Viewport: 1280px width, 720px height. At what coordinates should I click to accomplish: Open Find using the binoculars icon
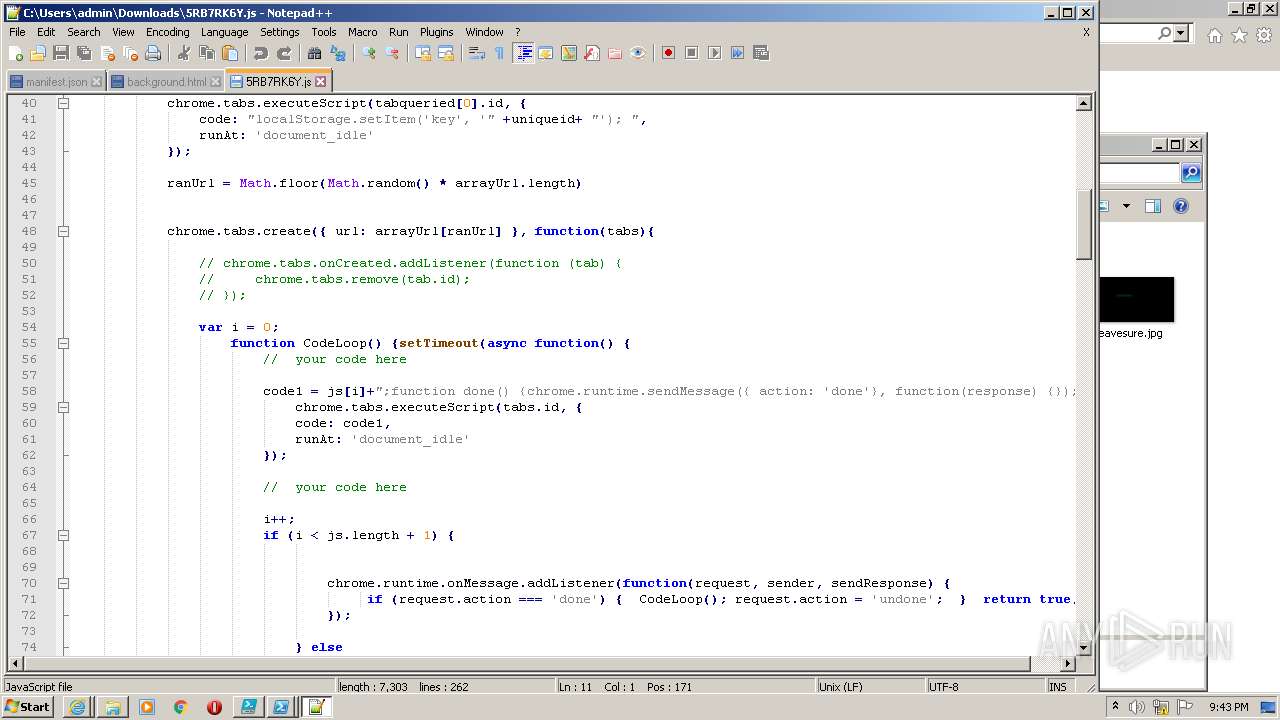(315, 53)
